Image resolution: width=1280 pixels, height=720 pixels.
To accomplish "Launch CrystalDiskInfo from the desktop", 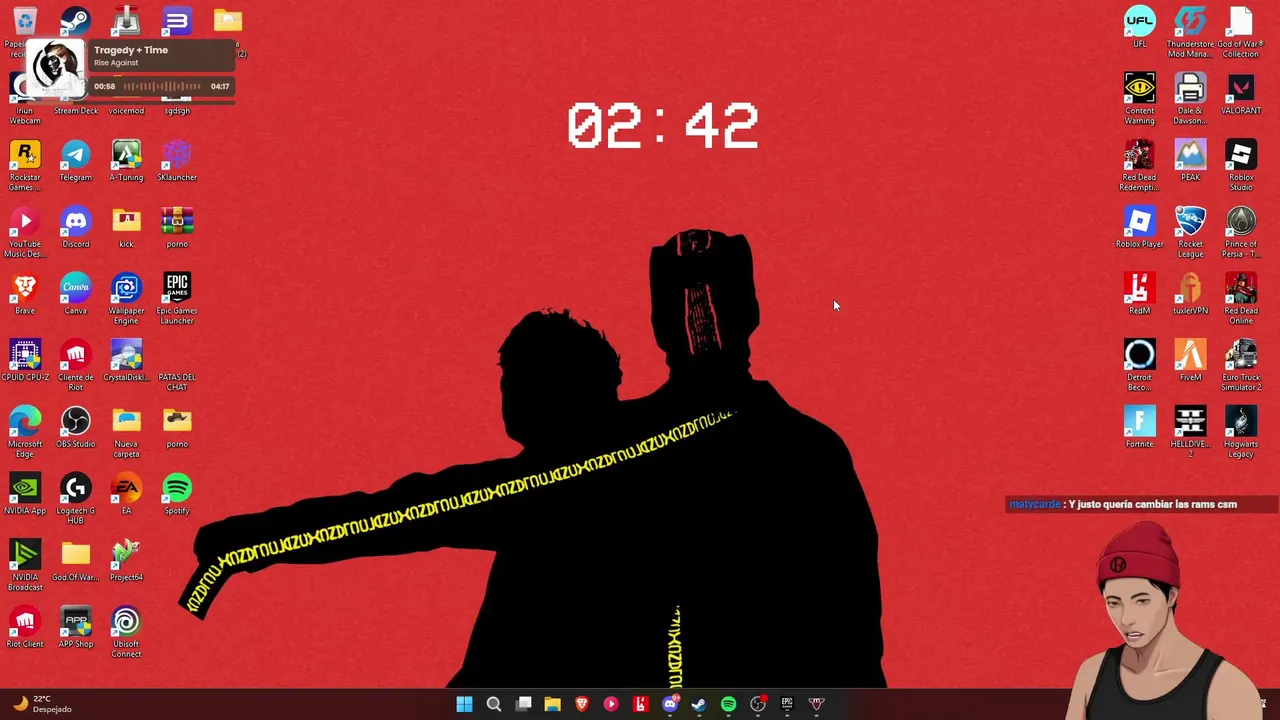I will click(x=126, y=361).
